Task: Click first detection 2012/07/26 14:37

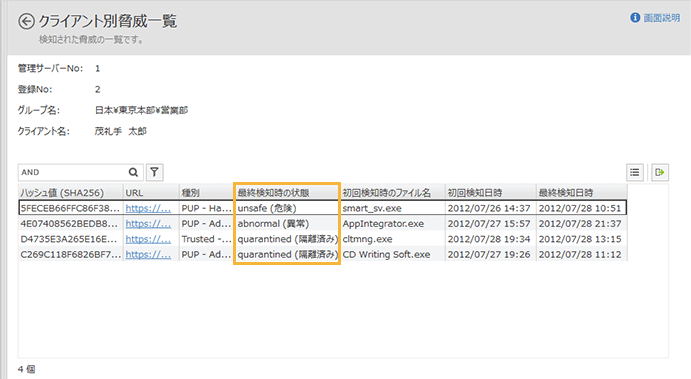Action: pos(489,208)
